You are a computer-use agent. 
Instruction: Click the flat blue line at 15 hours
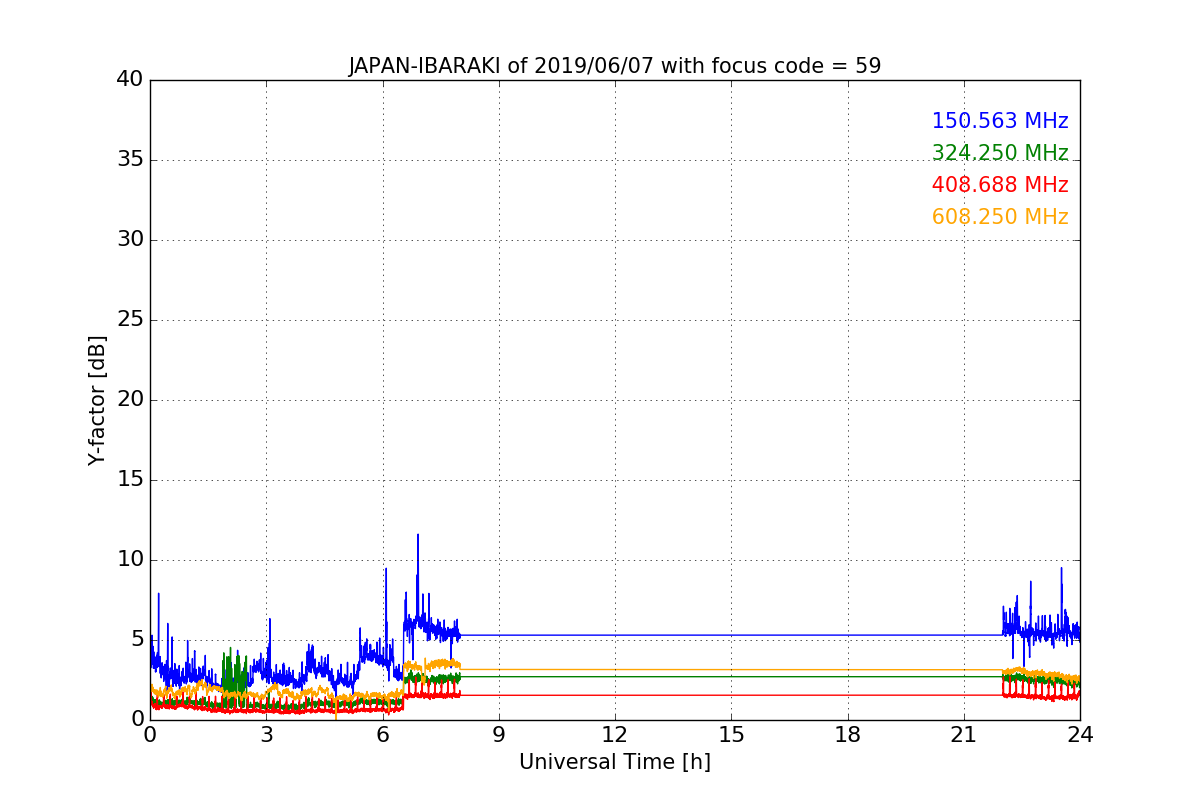click(x=731, y=635)
